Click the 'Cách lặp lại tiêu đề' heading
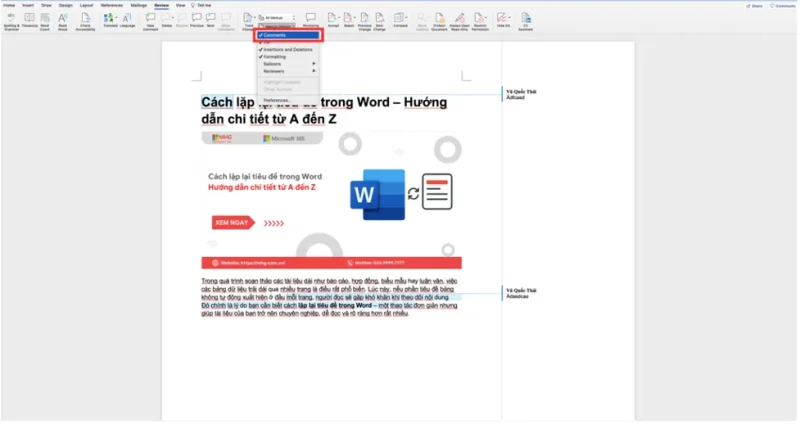 pyautogui.click(x=324, y=110)
